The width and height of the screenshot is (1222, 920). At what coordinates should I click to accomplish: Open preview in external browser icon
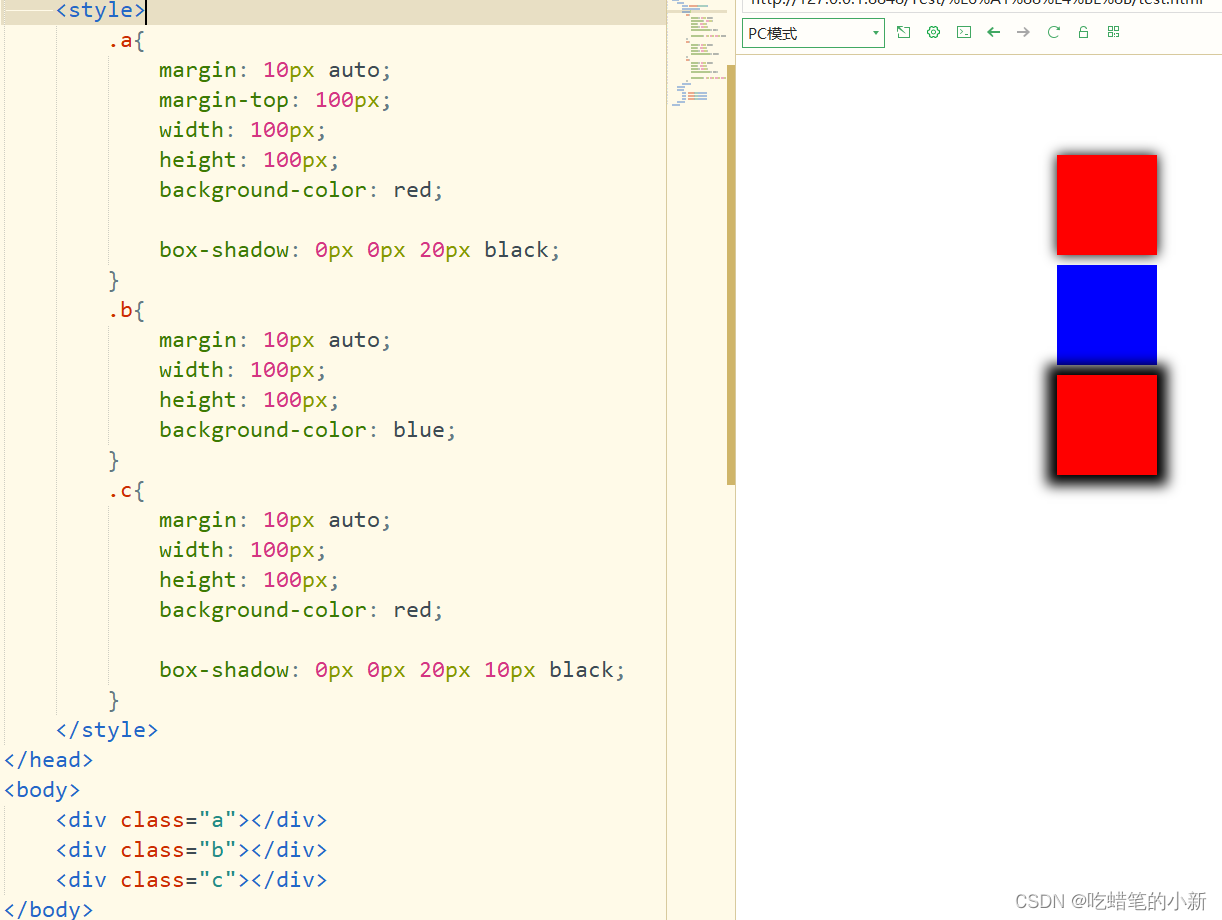coord(903,32)
